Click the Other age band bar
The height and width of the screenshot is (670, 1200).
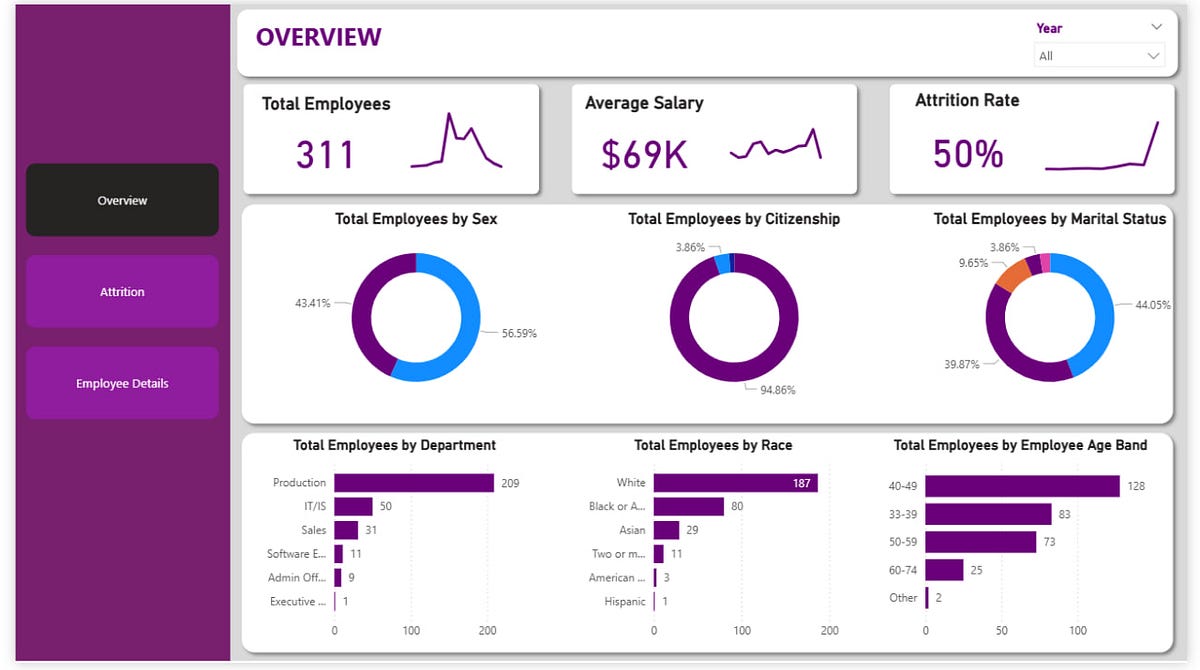click(x=929, y=597)
